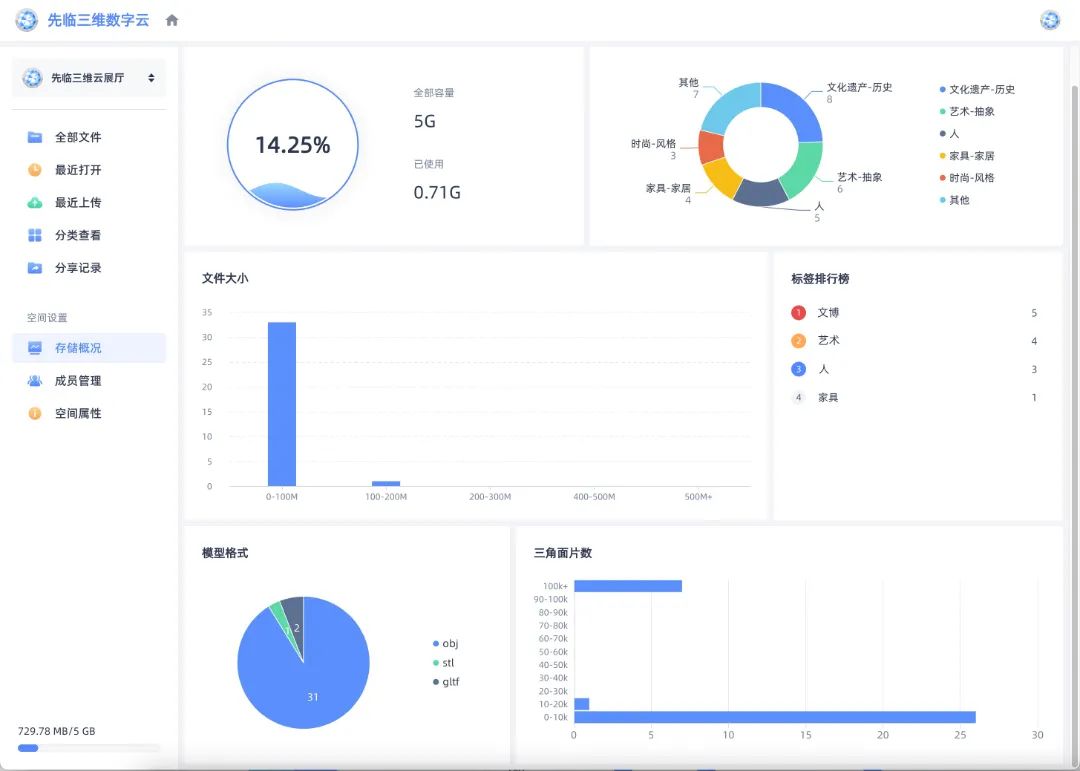Click the 最近上传 cloud upload icon

[x=35, y=202]
